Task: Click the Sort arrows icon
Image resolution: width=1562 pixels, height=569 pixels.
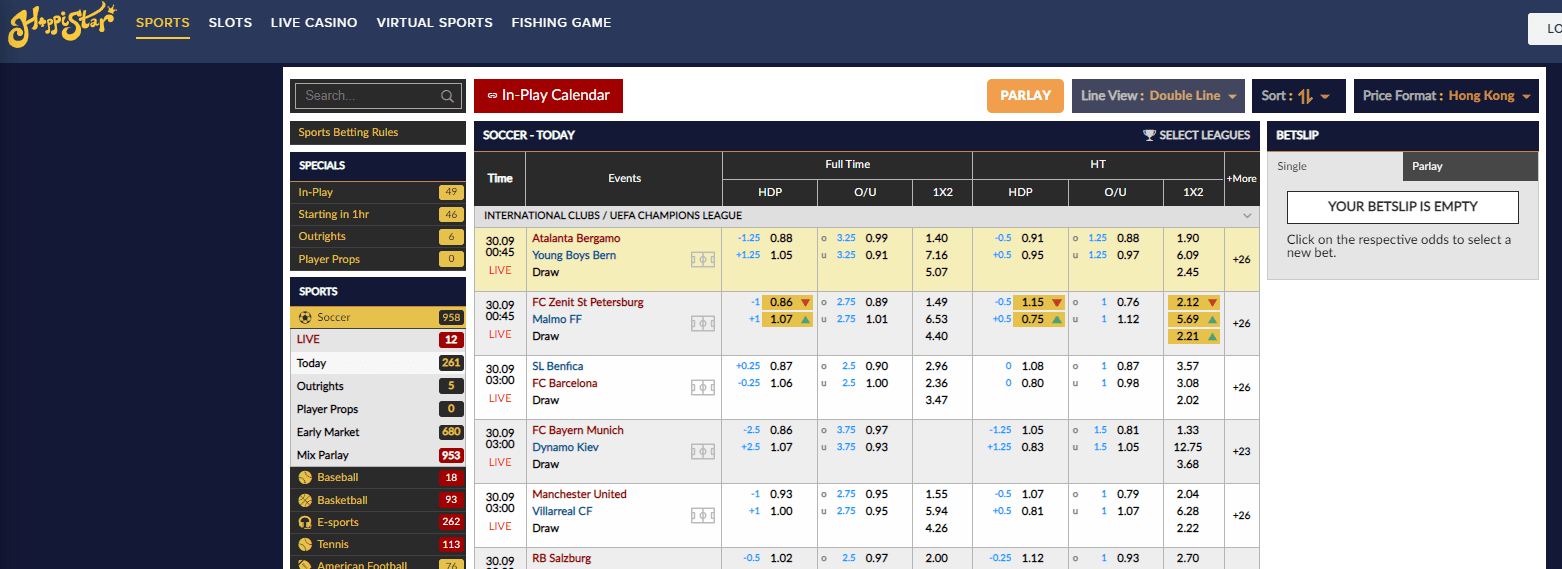Action: pyautogui.click(x=1305, y=96)
